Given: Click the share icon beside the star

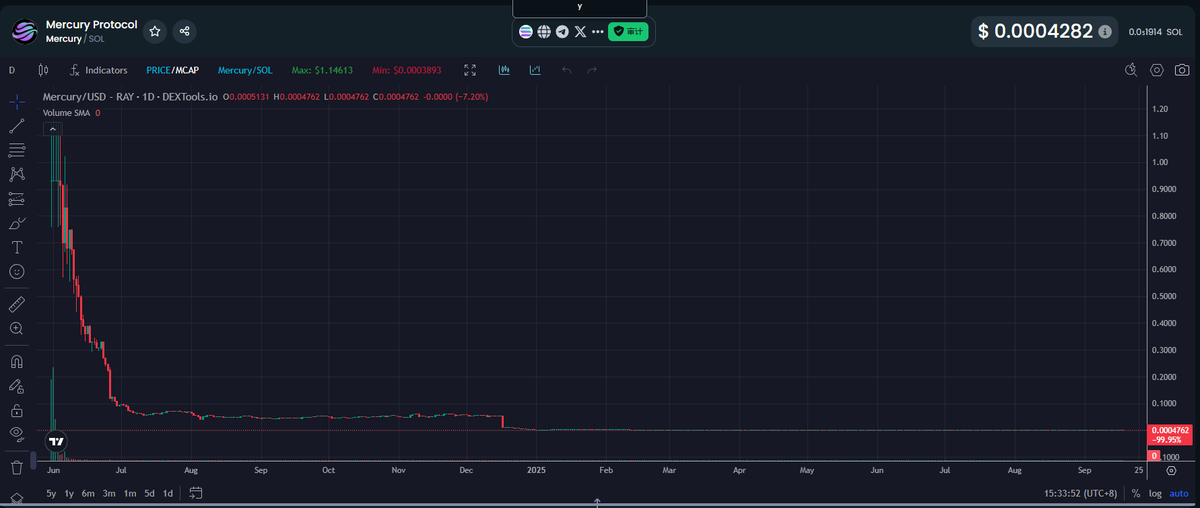Looking at the screenshot, I should [185, 31].
